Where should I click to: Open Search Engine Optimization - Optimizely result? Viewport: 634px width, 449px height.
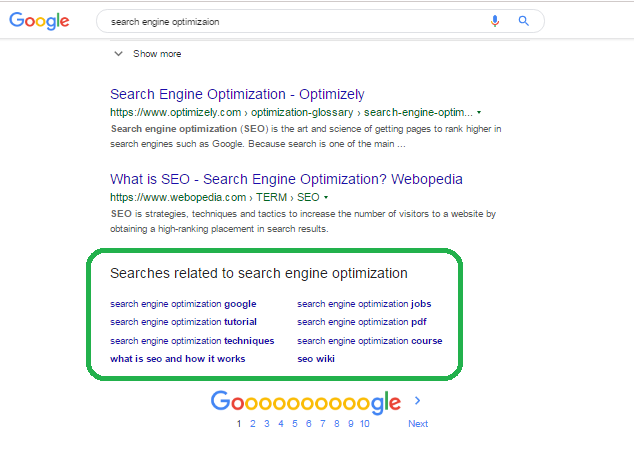click(237, 94)
